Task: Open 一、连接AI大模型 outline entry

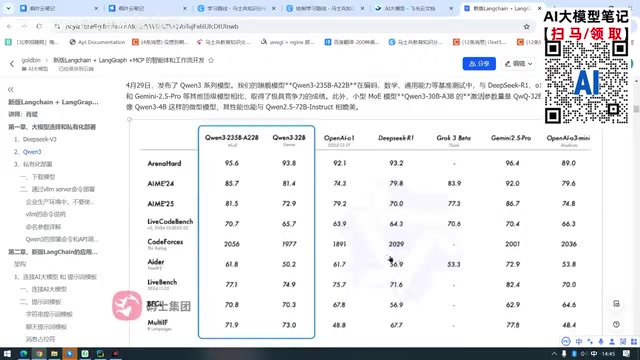Action: tap(43, 289)
